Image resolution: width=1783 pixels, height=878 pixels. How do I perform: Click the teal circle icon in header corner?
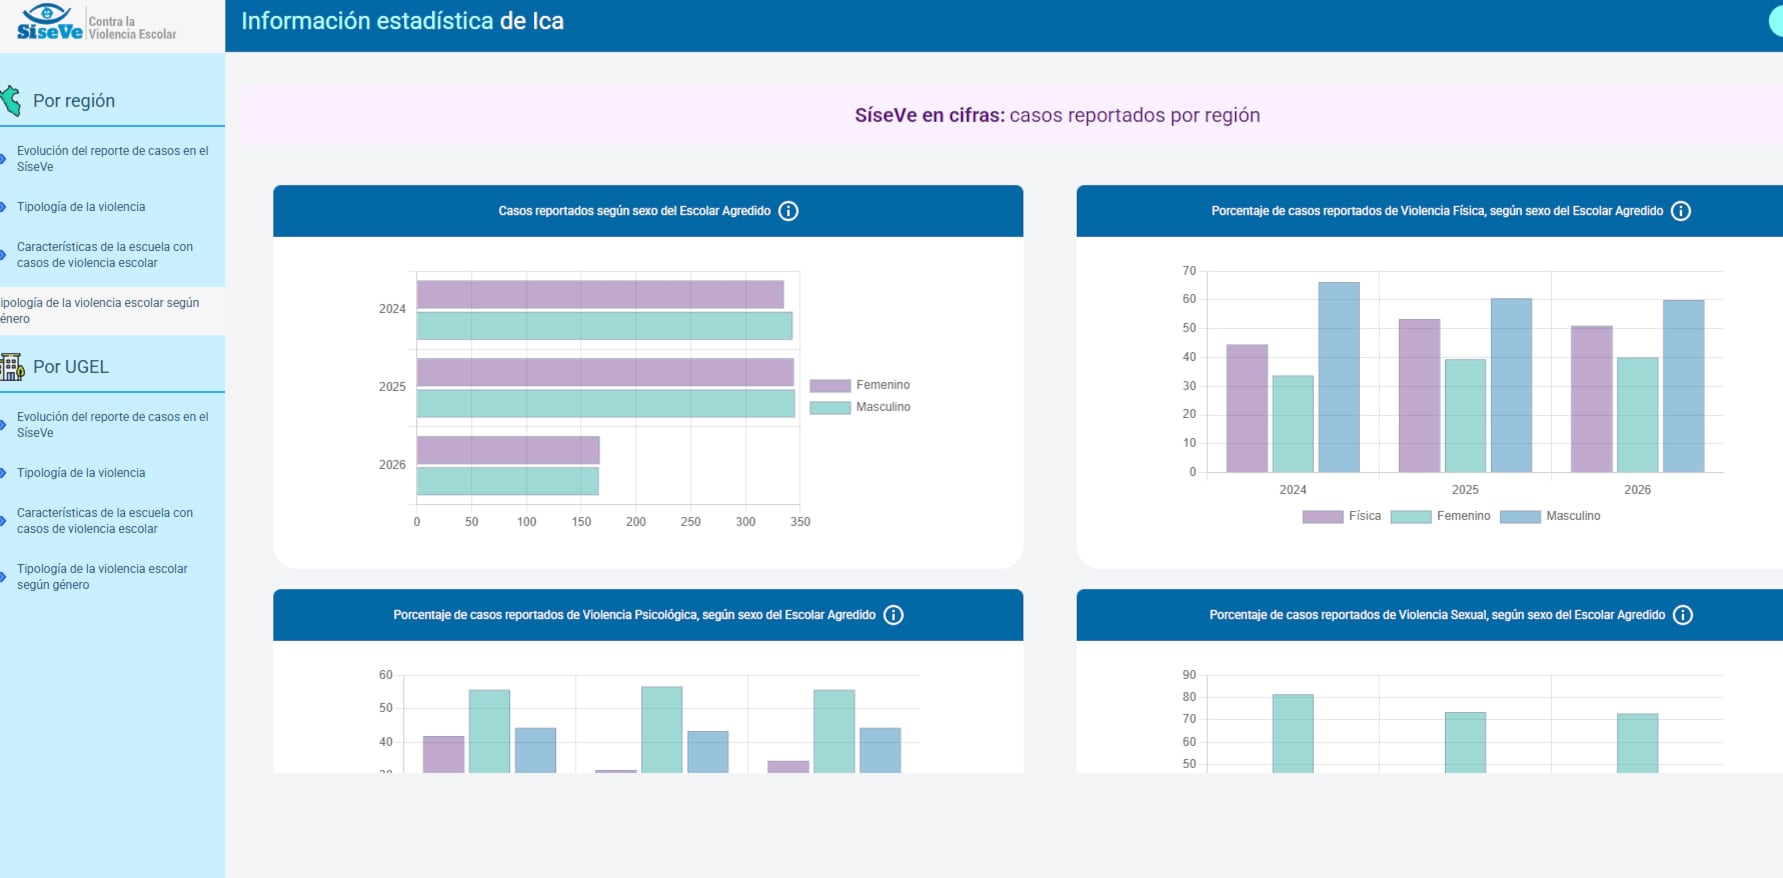(1776, 21)
